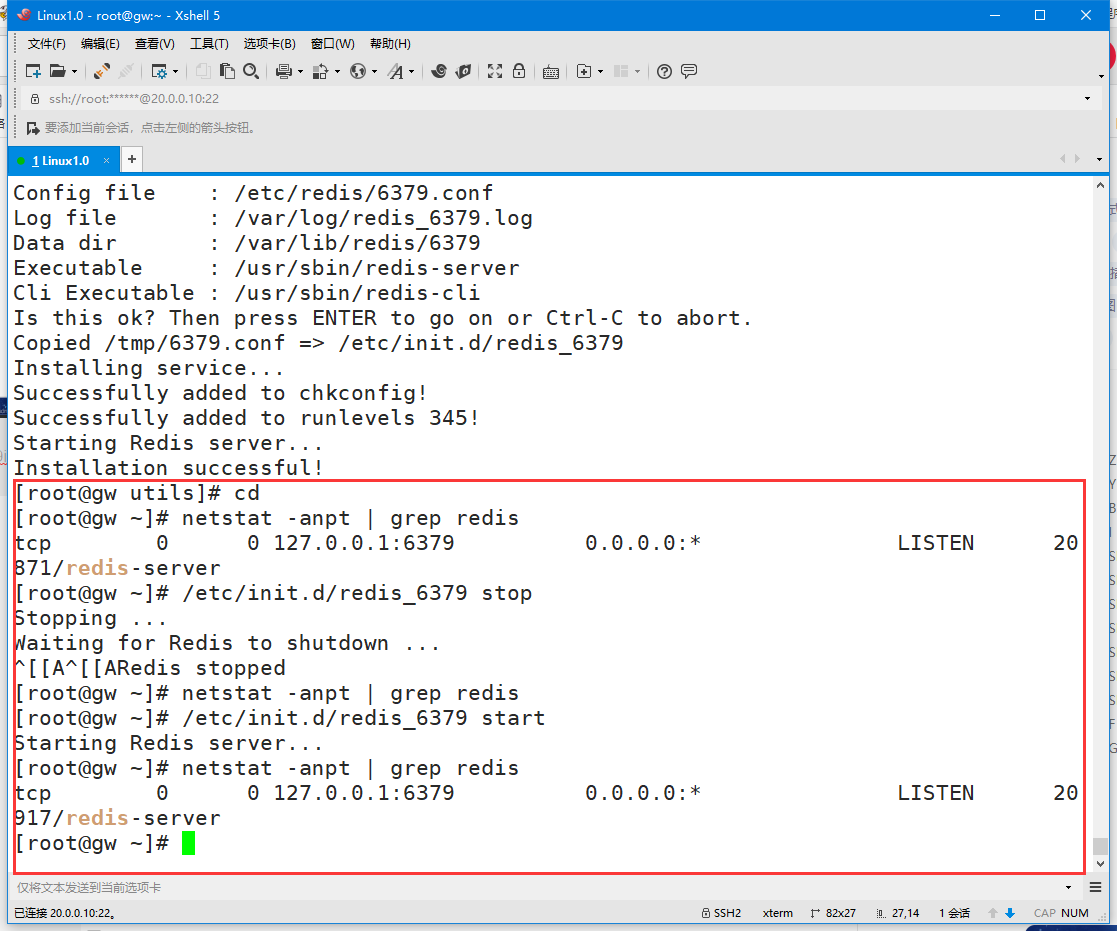Add a new tab with plus button
The height and width of the screenshot is (931, 1117).
click(132, 160)
